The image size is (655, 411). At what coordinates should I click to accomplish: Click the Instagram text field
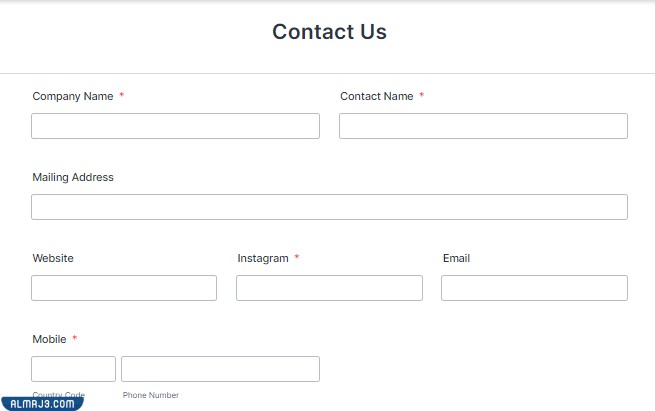(x=329, y=288)
